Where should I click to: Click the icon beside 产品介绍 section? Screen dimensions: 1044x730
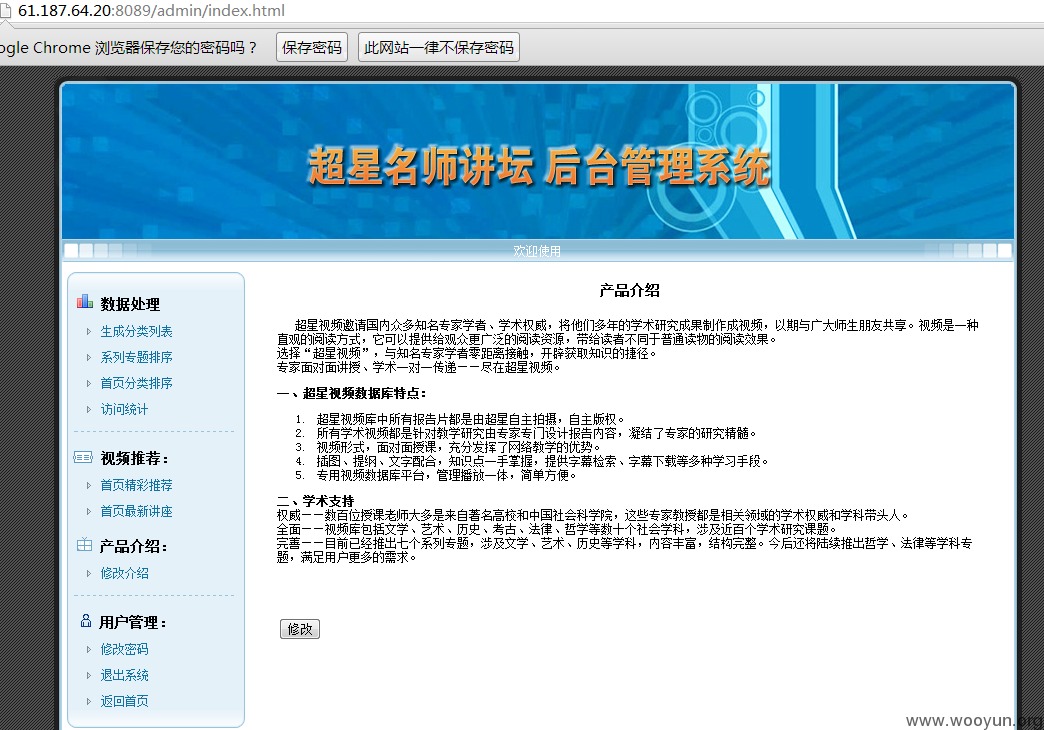[x=85, y=545]
